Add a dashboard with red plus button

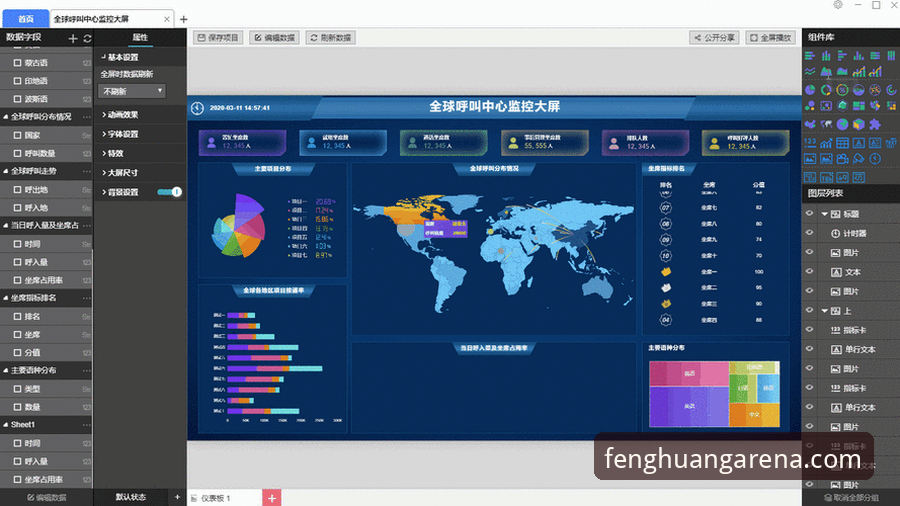tap(271, 498)
